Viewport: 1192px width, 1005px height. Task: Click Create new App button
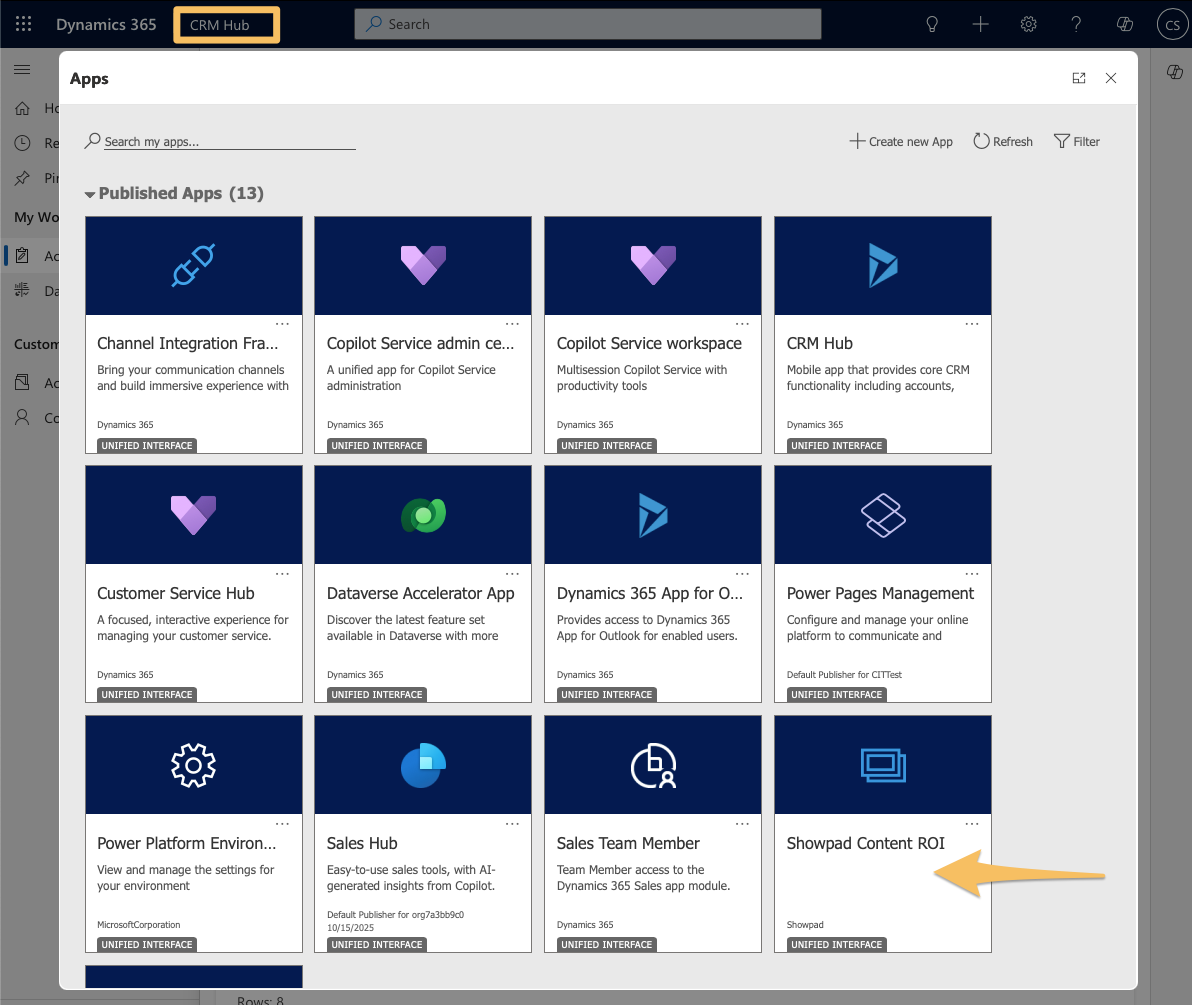coord(901,142)
